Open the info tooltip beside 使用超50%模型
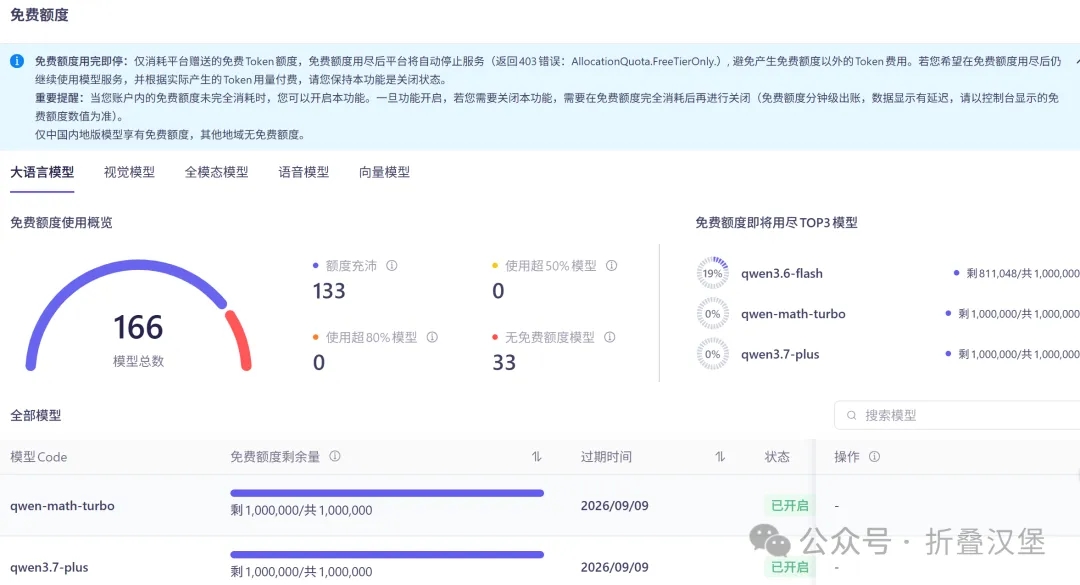The width and height of the screenshot is (1080, 585). [611, 265]
